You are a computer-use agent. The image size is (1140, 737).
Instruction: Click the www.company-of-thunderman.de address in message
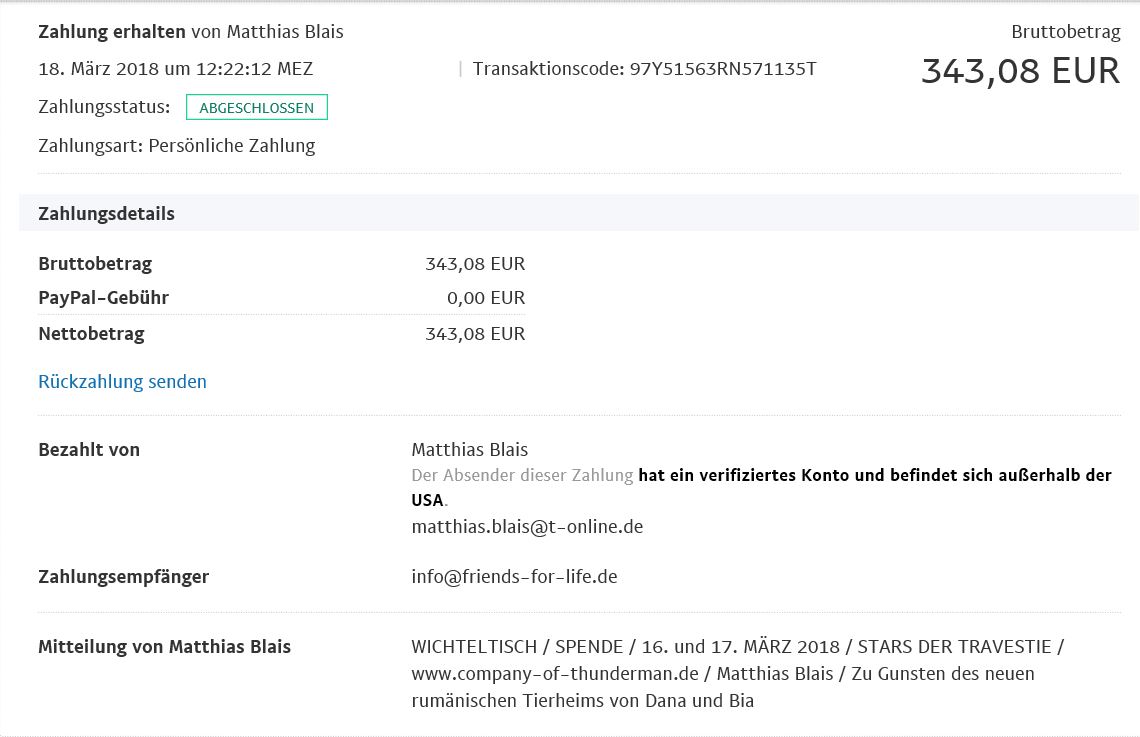555,674
